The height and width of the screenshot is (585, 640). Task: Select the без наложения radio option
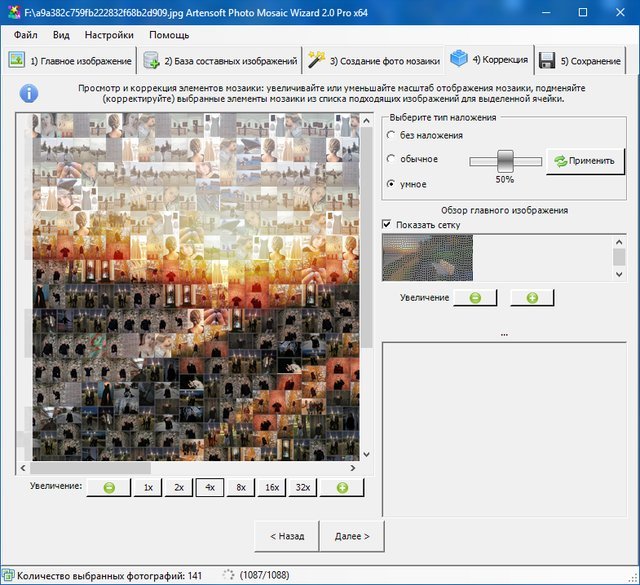[x=391, y=135]
